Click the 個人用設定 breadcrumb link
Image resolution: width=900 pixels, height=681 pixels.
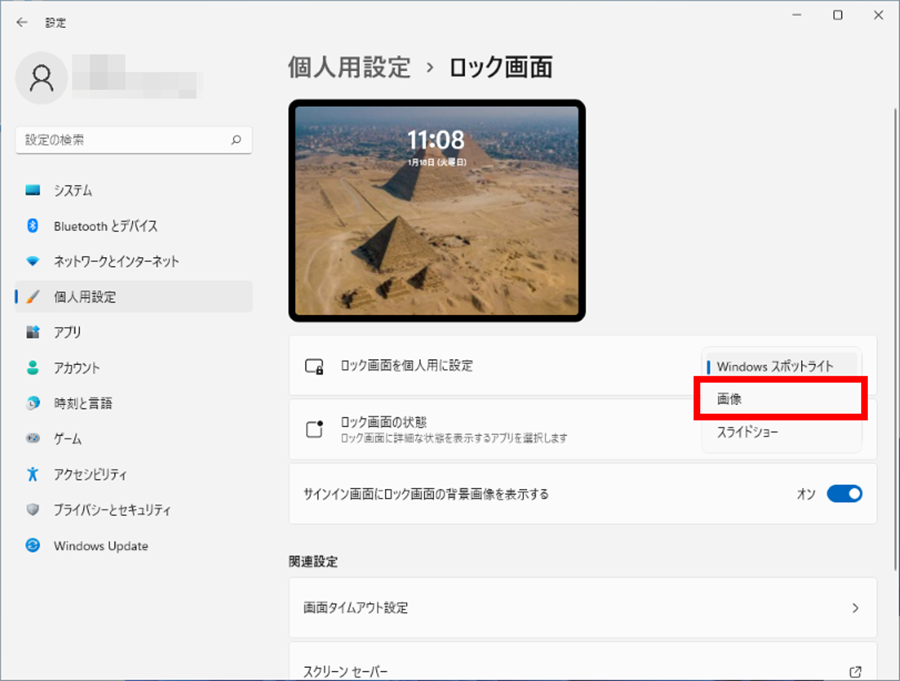(349, 67)
